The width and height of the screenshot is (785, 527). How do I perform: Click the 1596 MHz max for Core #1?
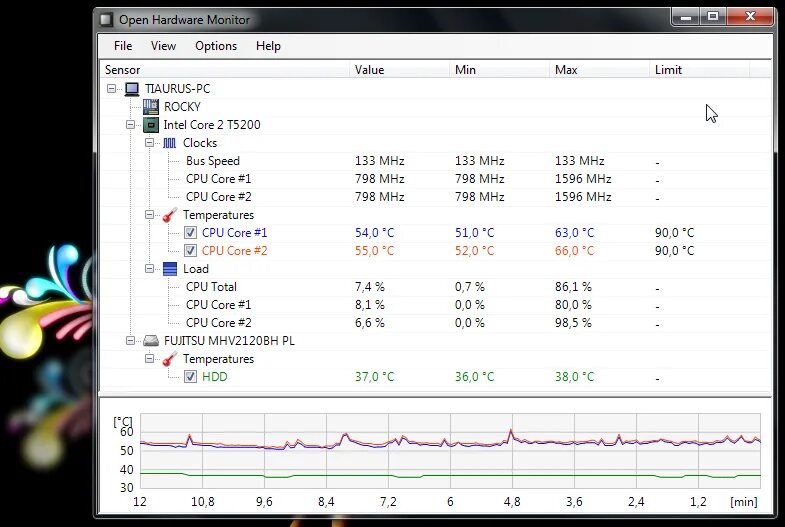coord(583,179)
